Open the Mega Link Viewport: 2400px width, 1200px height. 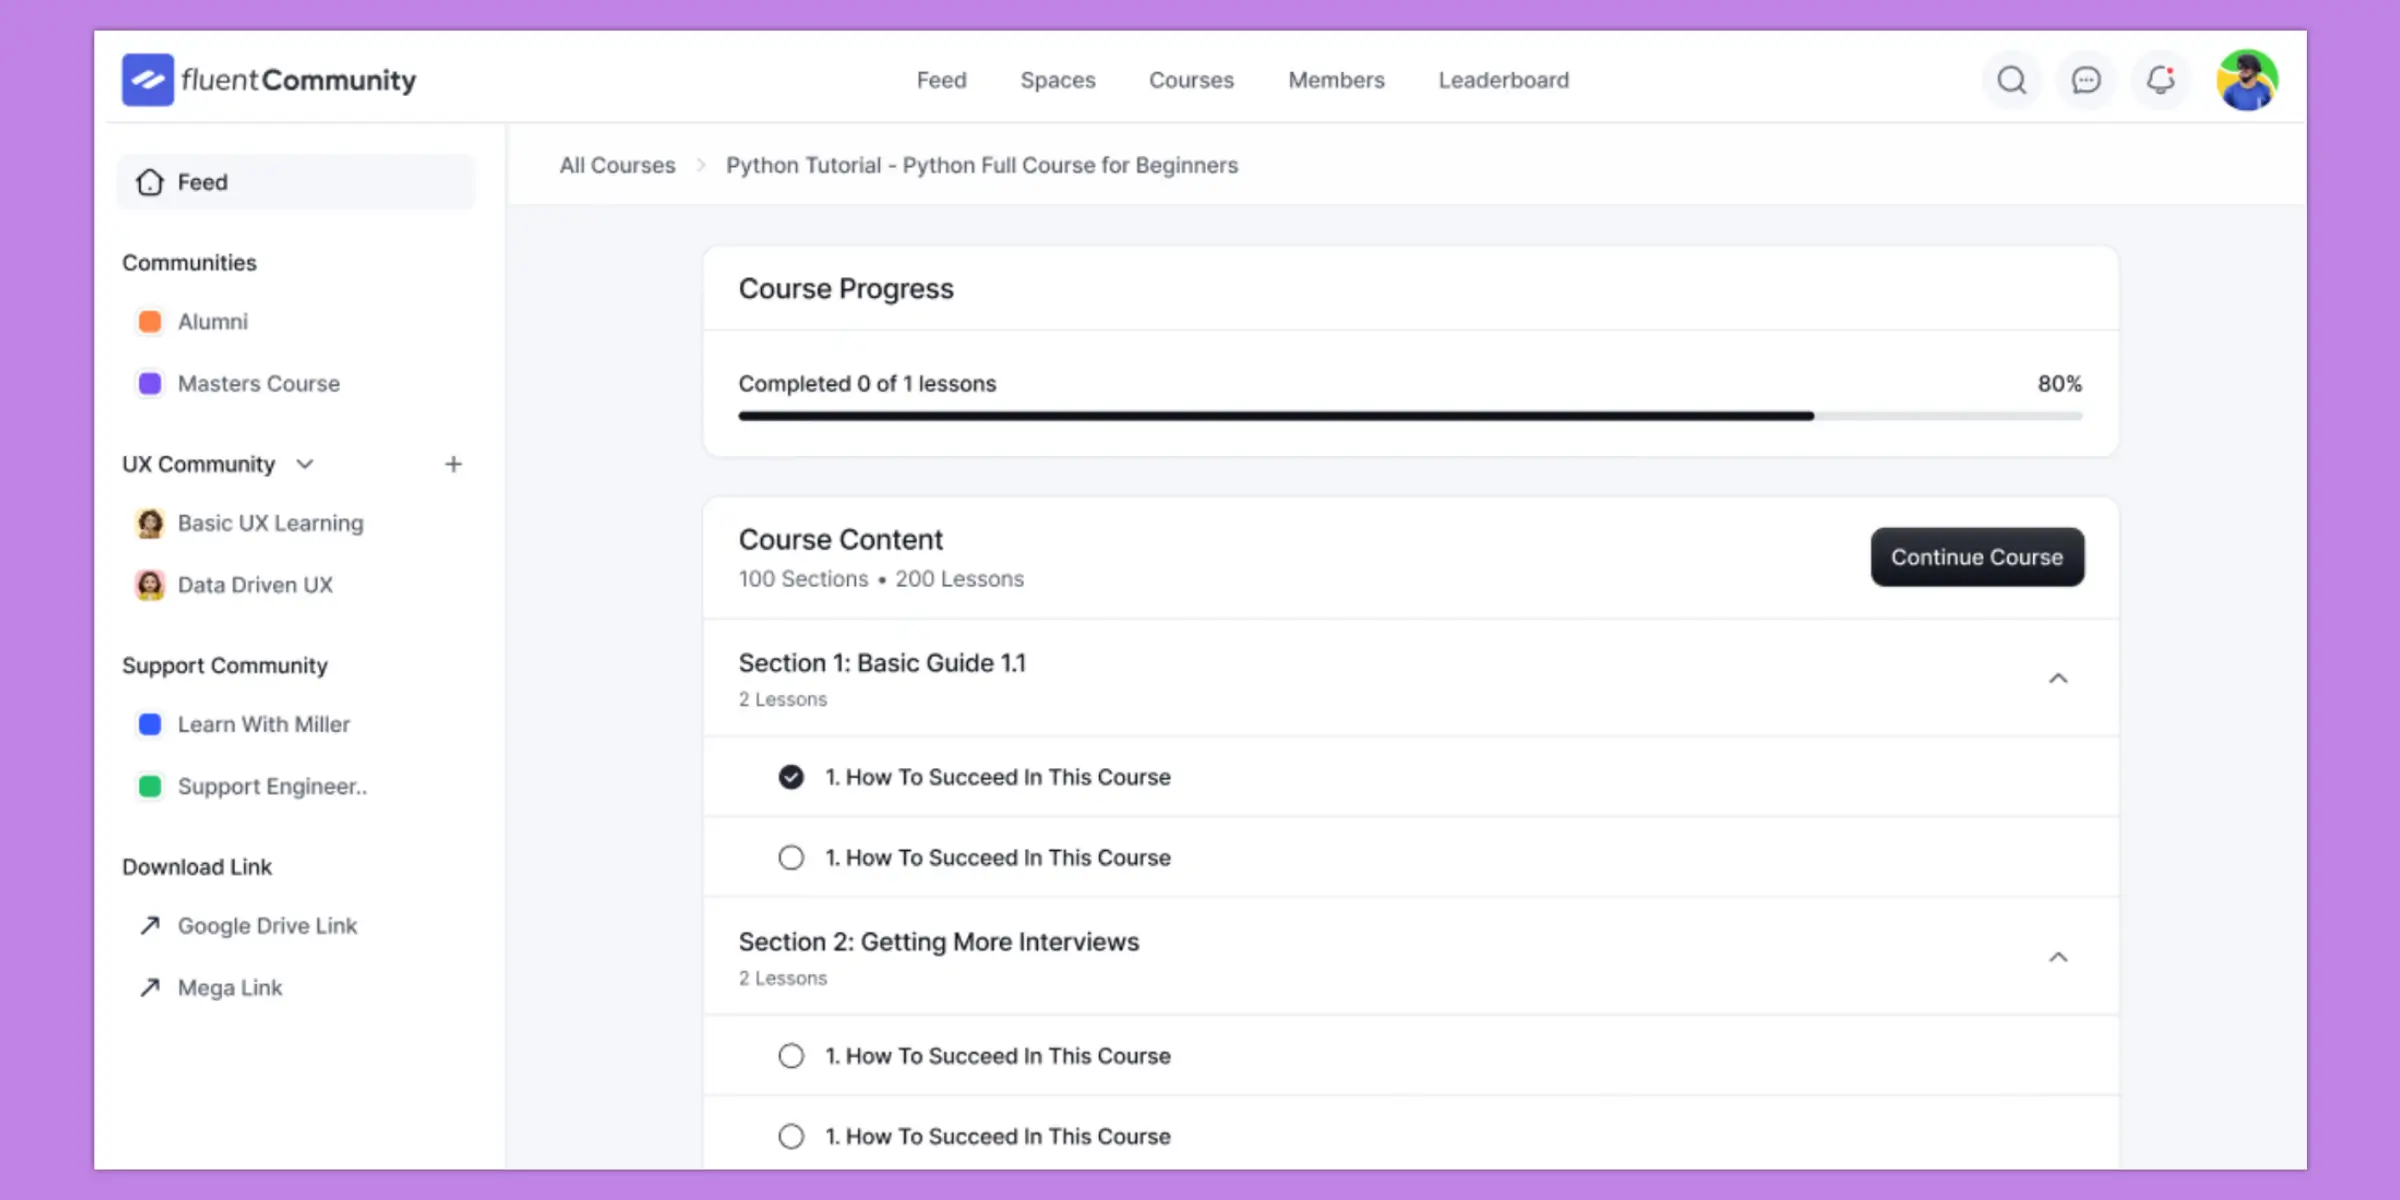coord(230,988)
